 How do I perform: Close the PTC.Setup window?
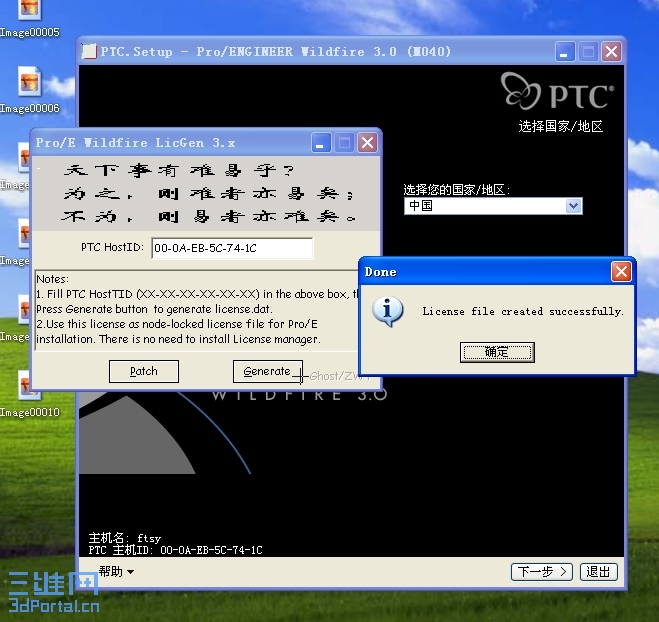[x=612, y=52]
